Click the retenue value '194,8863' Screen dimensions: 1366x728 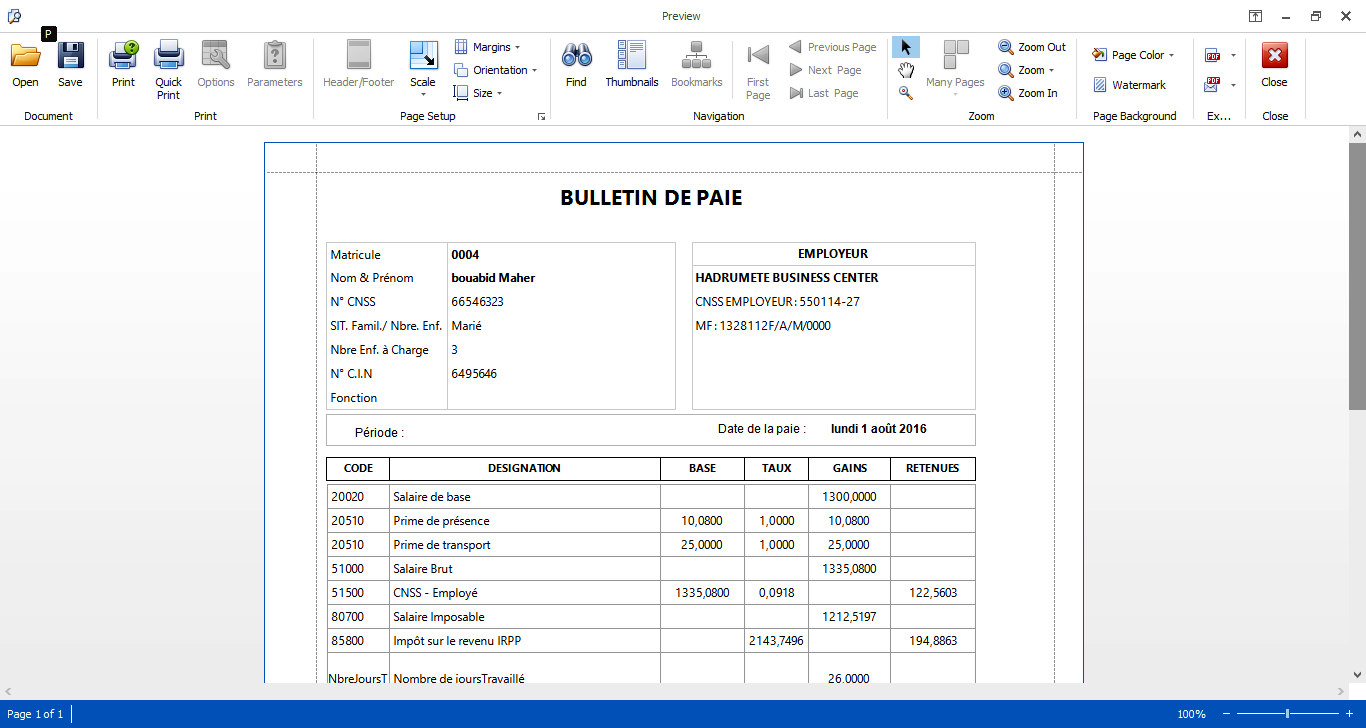(x=933, y=641)
